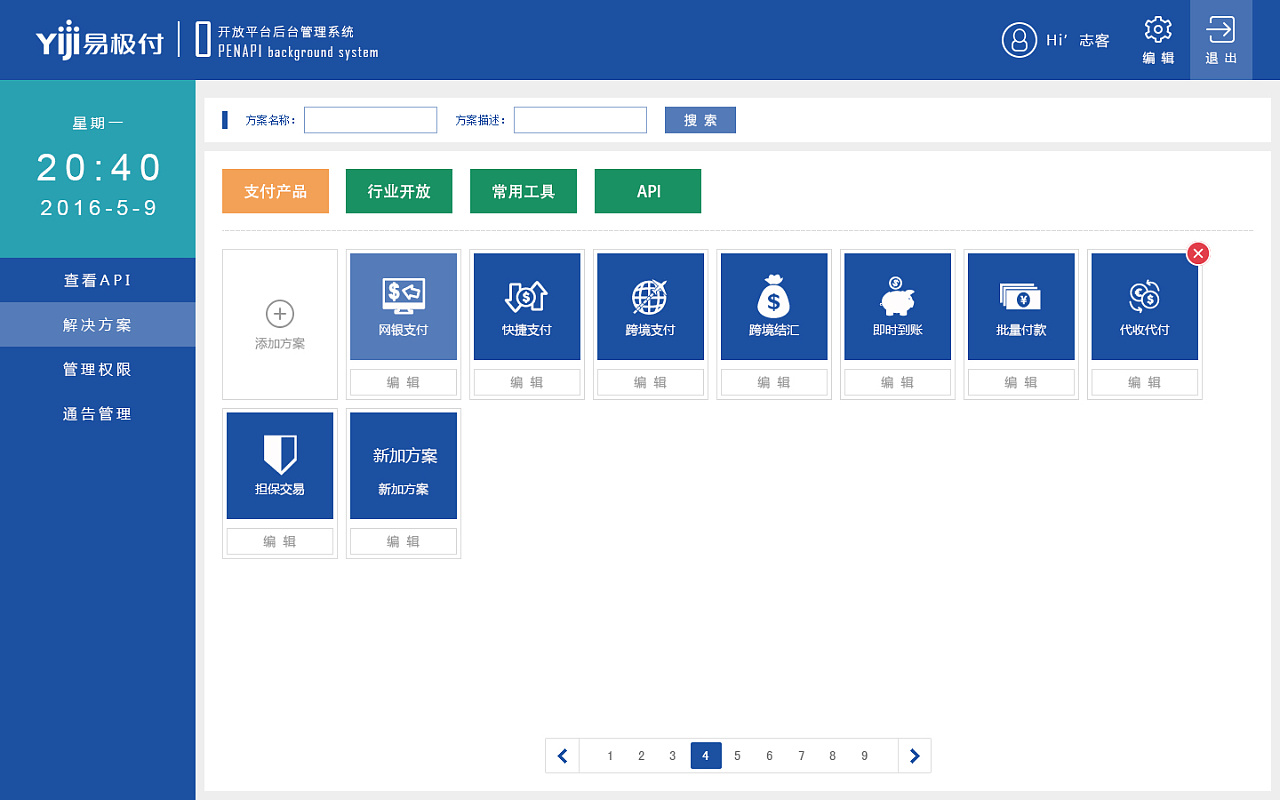Open 查看API in sidebar
1280x800 pixels.
[x=98, y=280]
